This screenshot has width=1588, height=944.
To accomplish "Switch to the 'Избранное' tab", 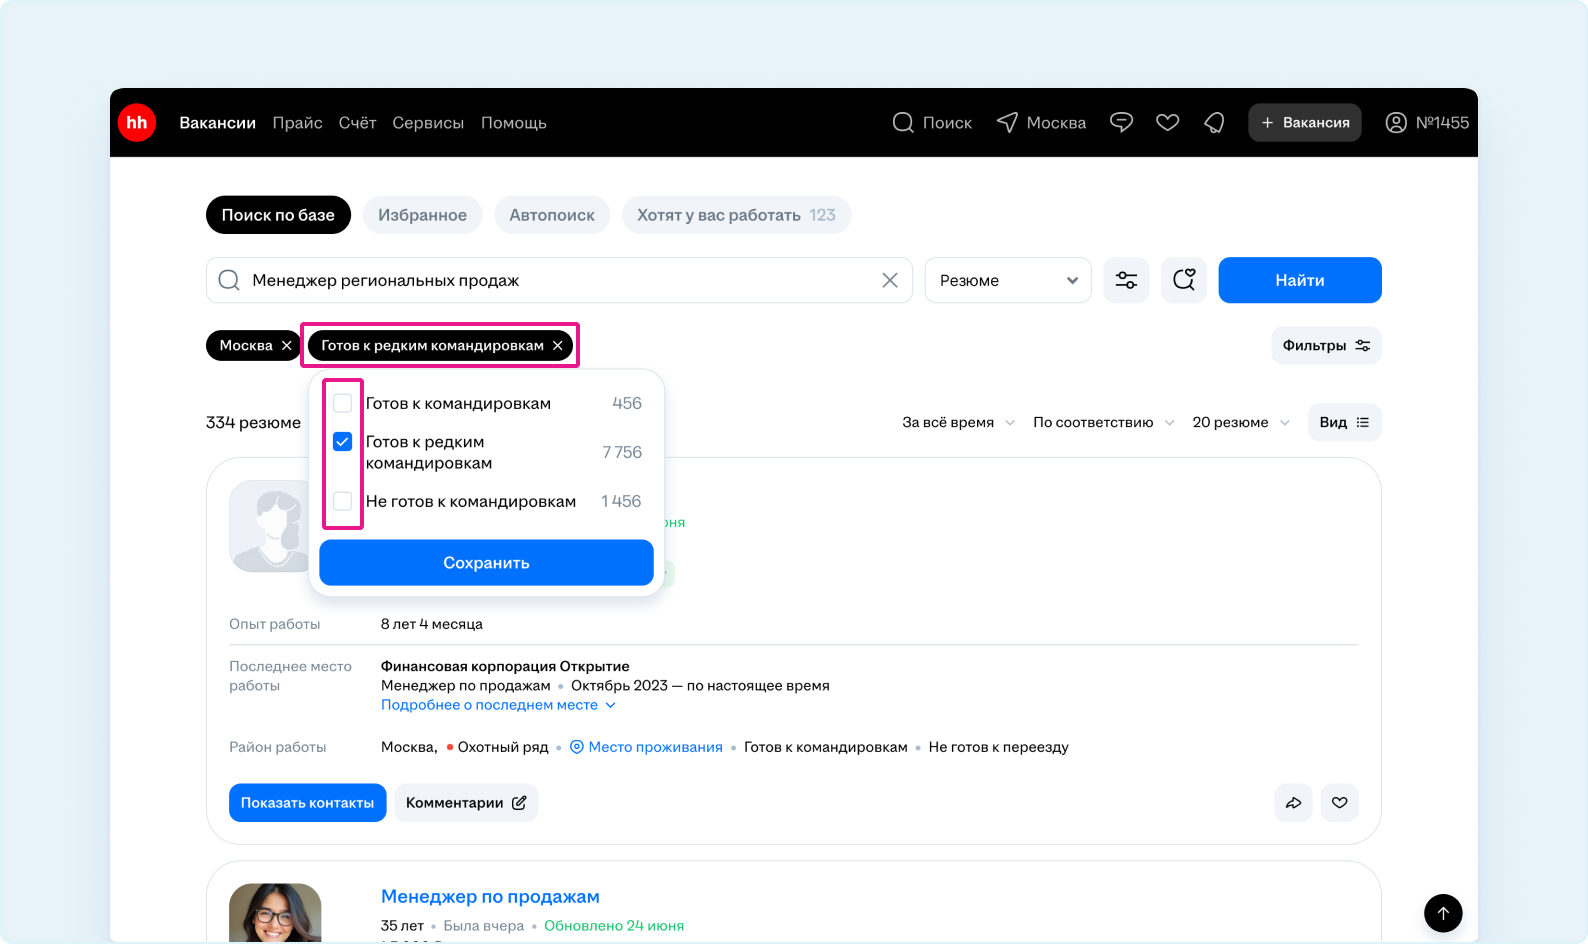I will pyautogui.click(x=422, y=215).
